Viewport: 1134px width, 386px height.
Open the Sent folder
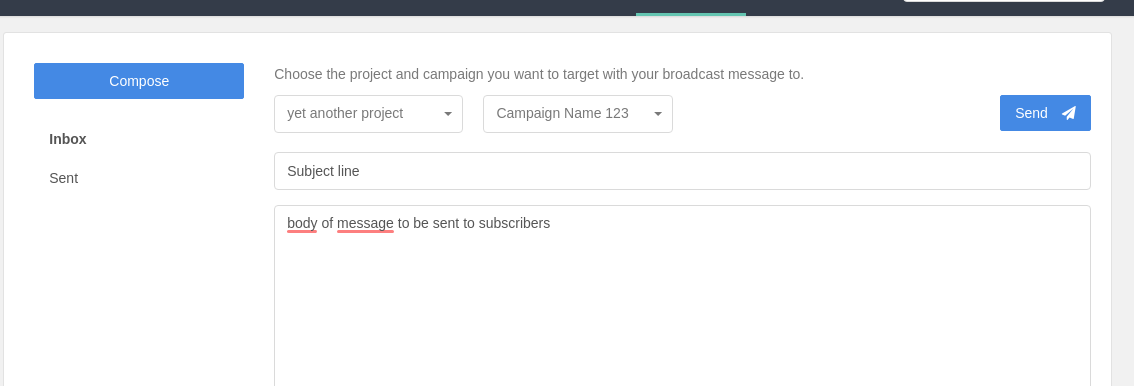(x=64, y=178)
